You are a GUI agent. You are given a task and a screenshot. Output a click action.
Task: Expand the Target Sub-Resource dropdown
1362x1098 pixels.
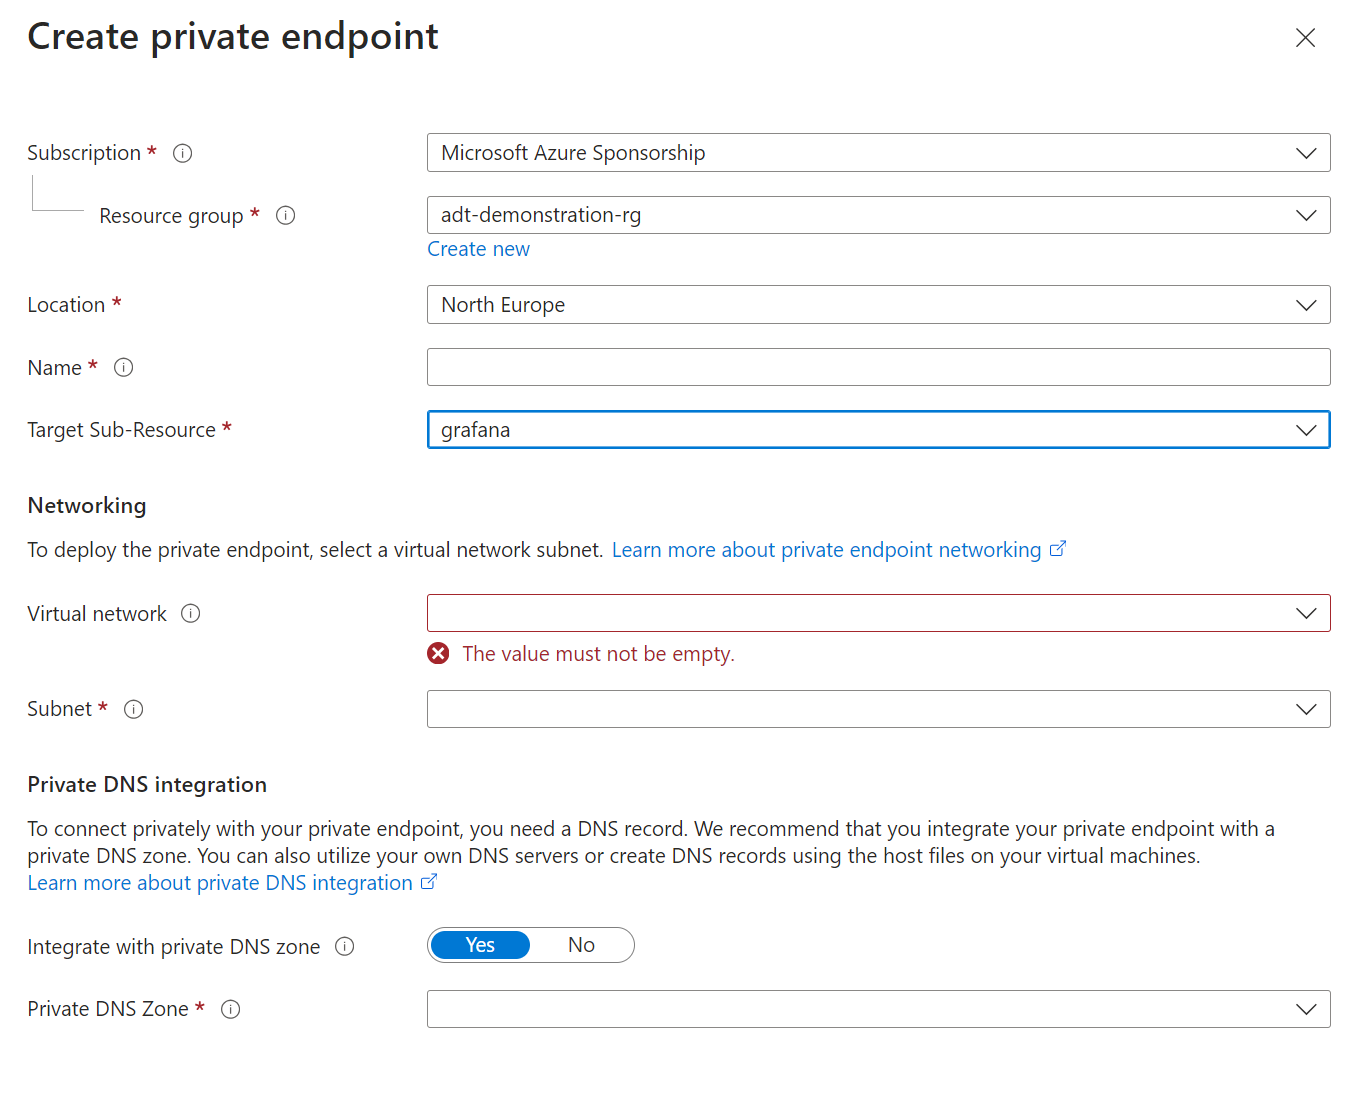pyautogui.click(x=878, y=430)
